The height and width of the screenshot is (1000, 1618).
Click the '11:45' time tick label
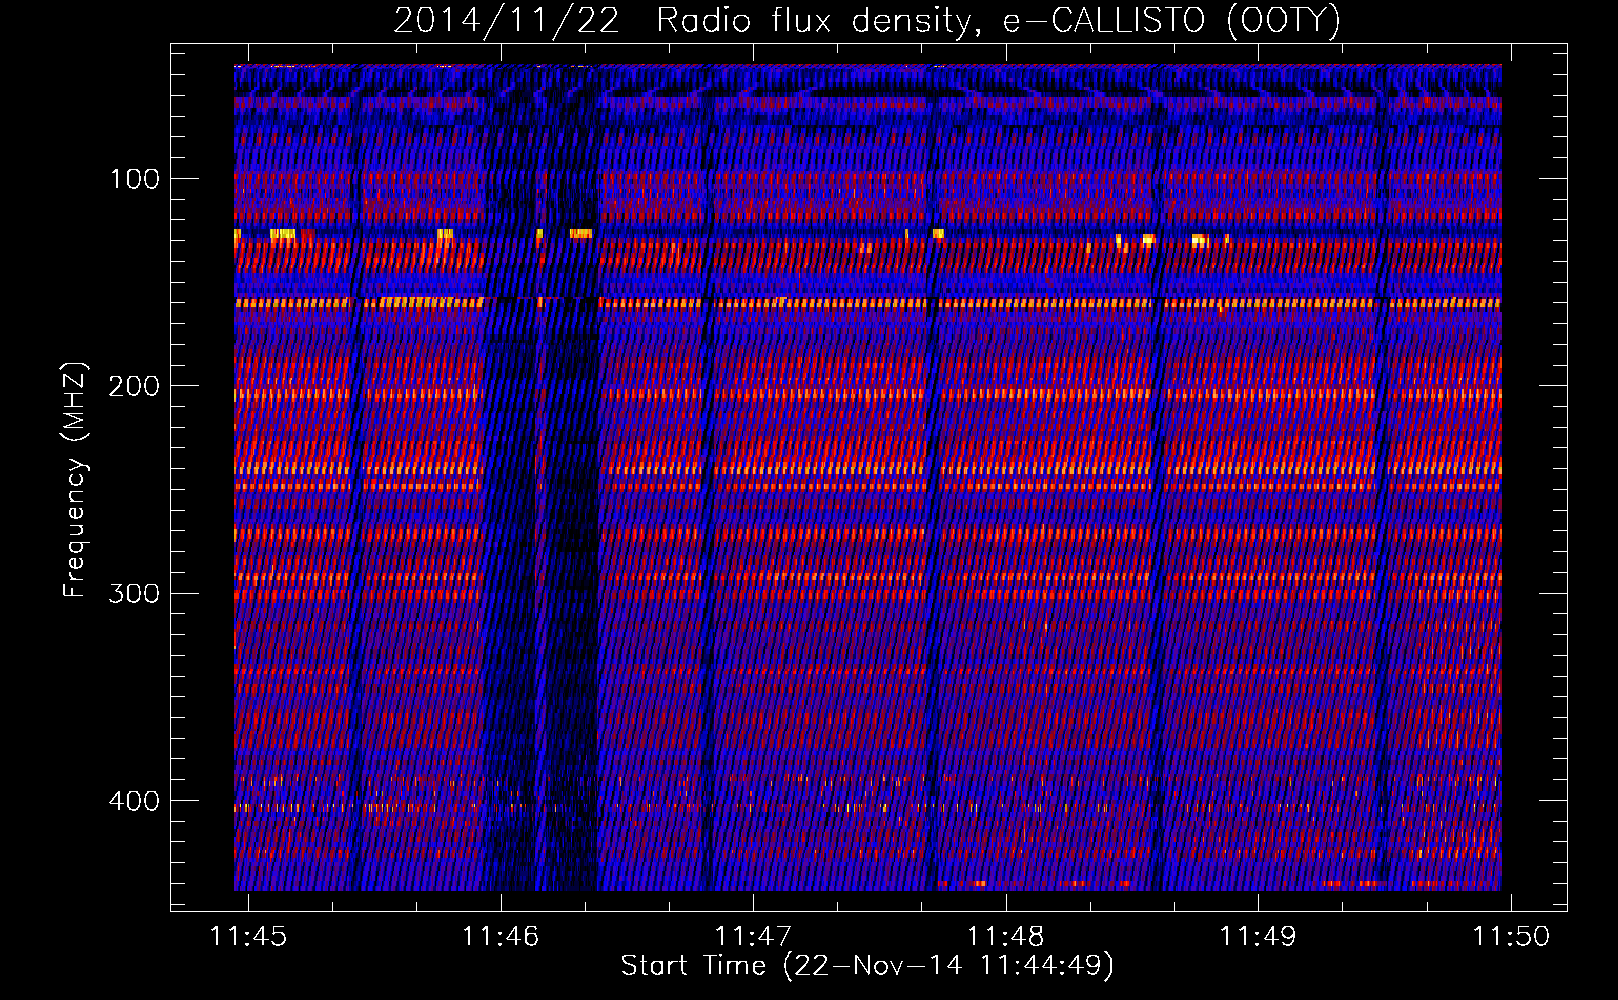(x=248, y=936)
